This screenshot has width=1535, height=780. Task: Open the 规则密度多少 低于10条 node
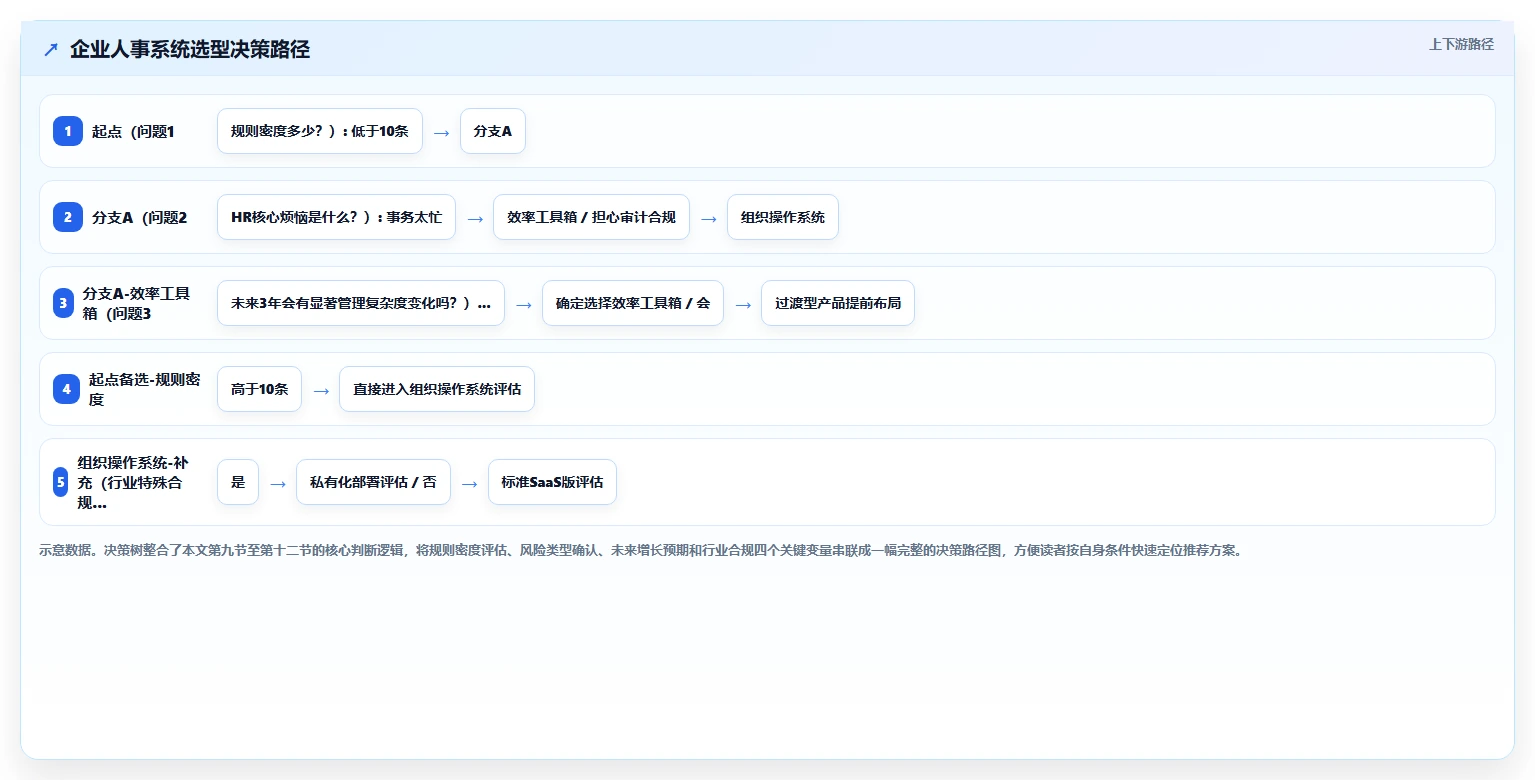(320, 131)
